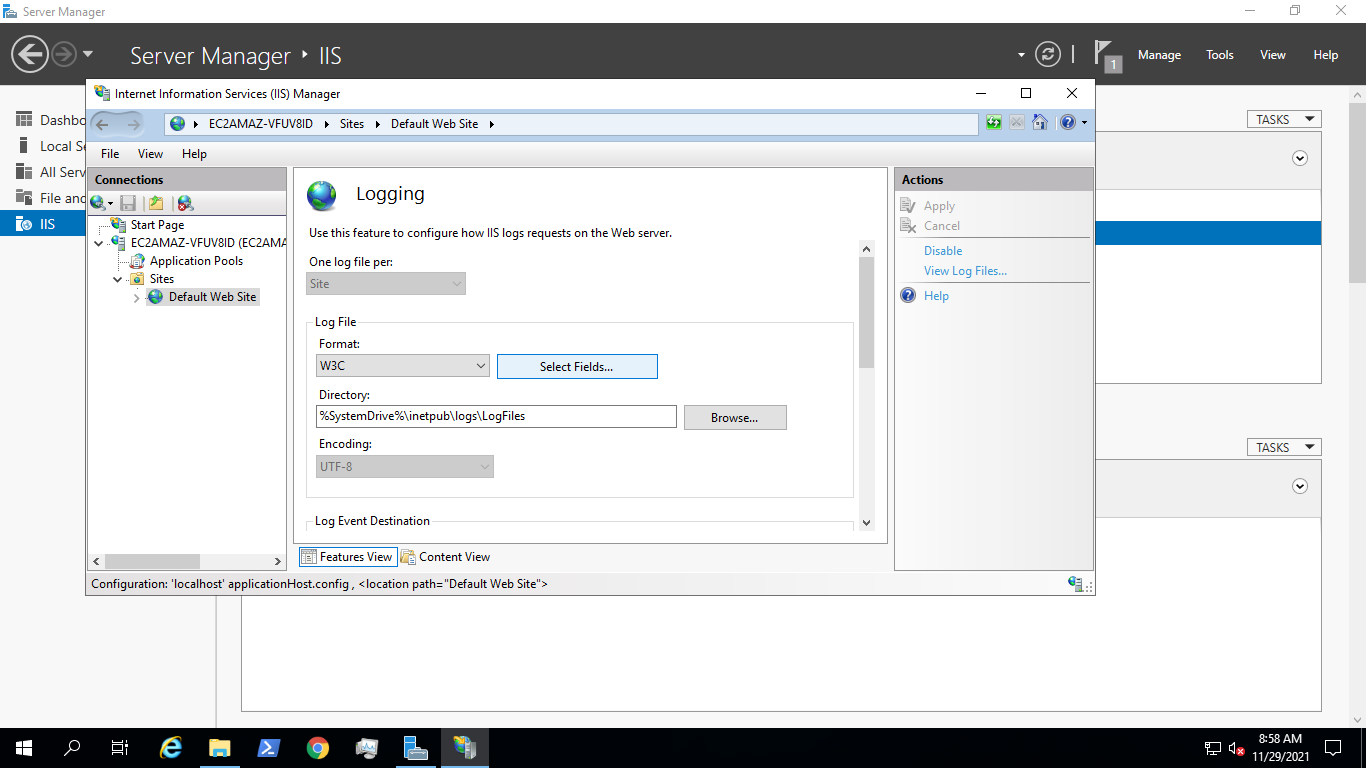Create new connection with globe icon in Connections toolbar
The width and height of the screenshot is (1366, 768).
[x=99, y=202]
